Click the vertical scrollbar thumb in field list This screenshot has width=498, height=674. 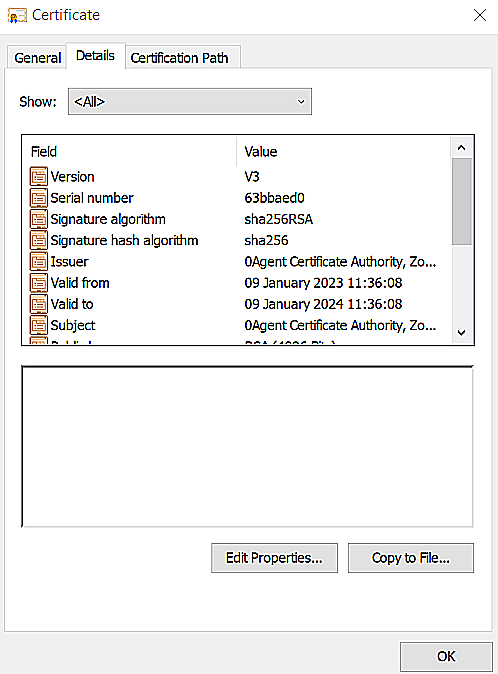(461, 202)
